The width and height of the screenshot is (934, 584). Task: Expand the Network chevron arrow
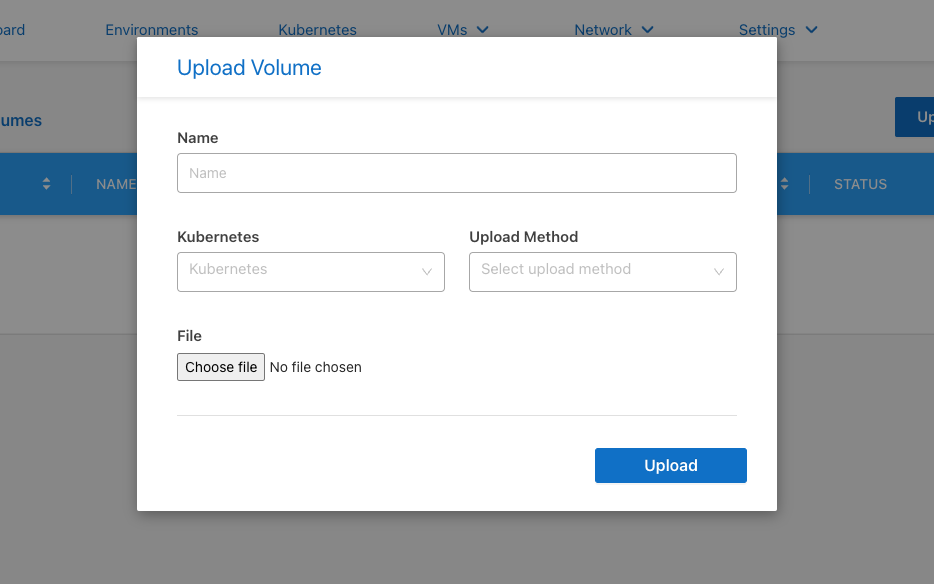point(647,30)
